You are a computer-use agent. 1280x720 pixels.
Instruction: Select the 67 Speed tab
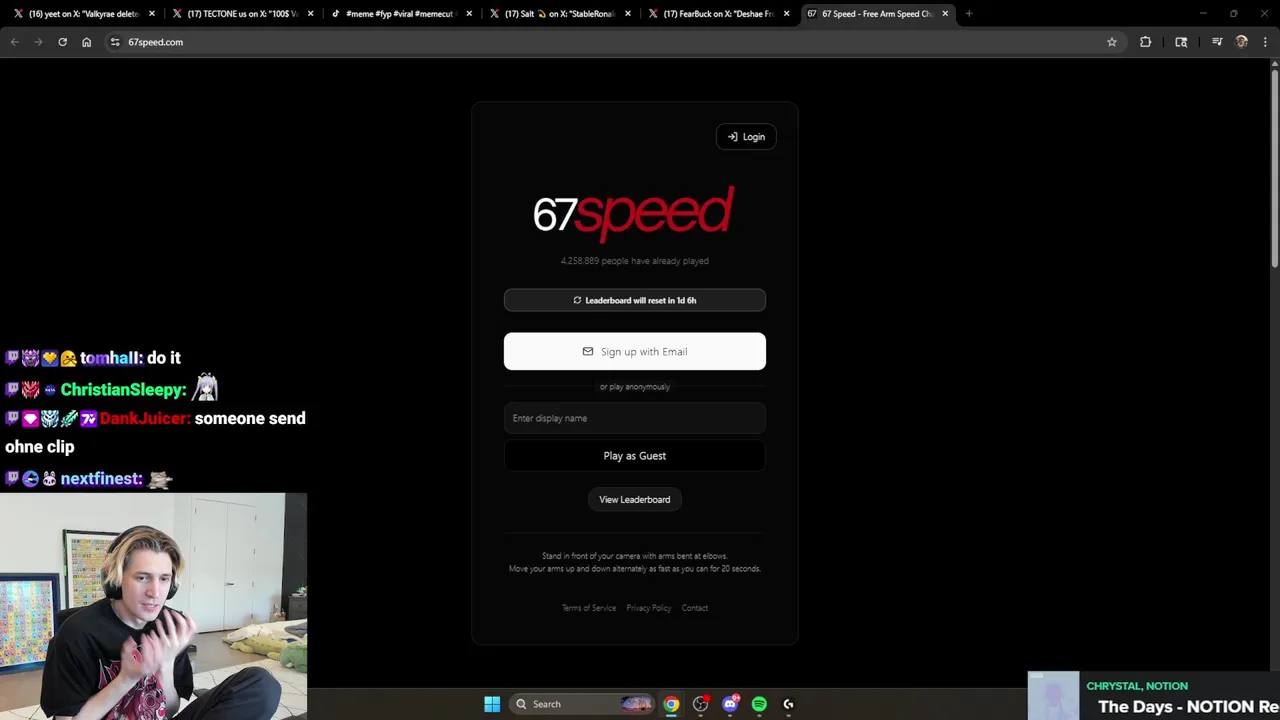pyautogui.click(x=876, y=14)
